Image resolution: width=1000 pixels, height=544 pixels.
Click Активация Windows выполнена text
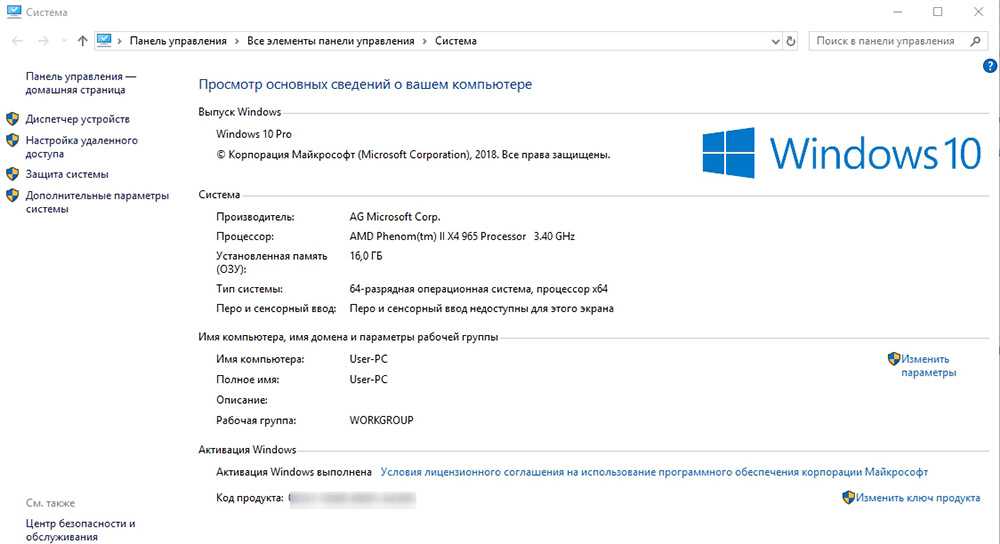point(294,472)
